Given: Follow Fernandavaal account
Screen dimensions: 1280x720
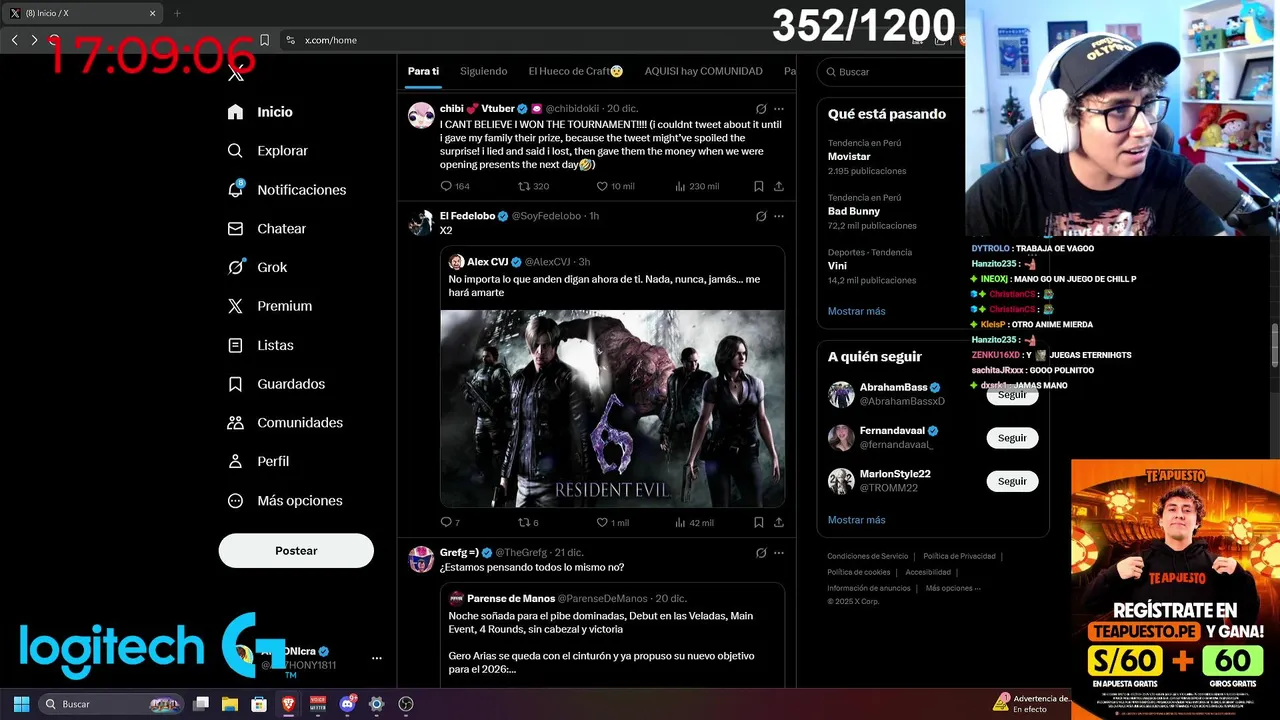Looking at the screenshot, I should point(1012,438).
